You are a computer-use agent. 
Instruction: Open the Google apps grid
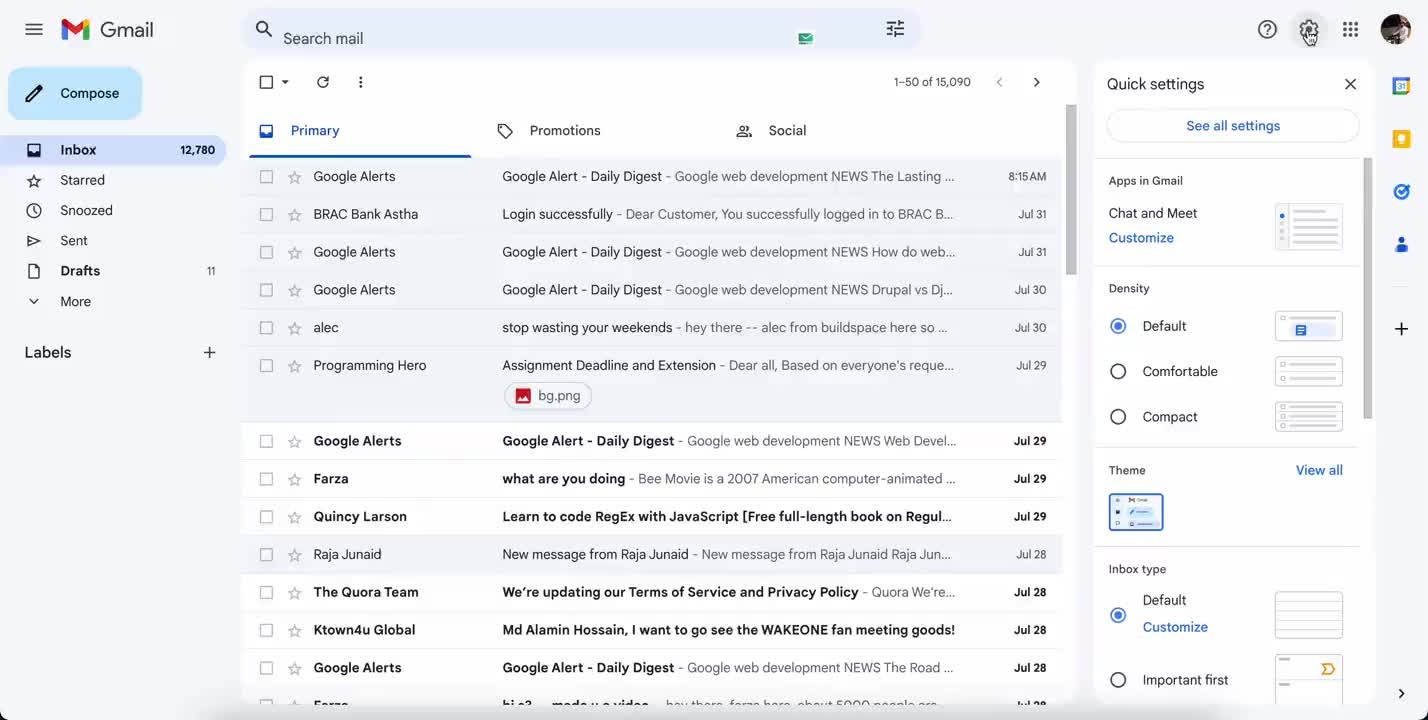1350,29
